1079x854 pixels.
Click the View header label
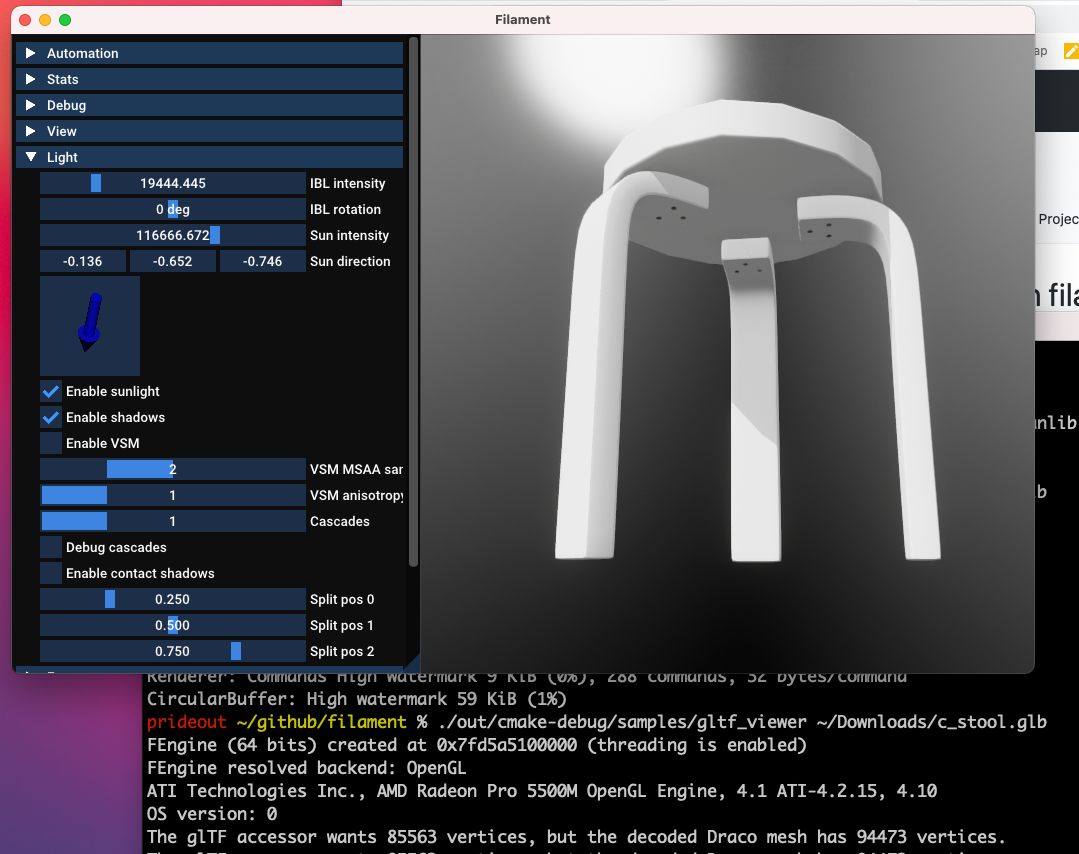[62, 131]
